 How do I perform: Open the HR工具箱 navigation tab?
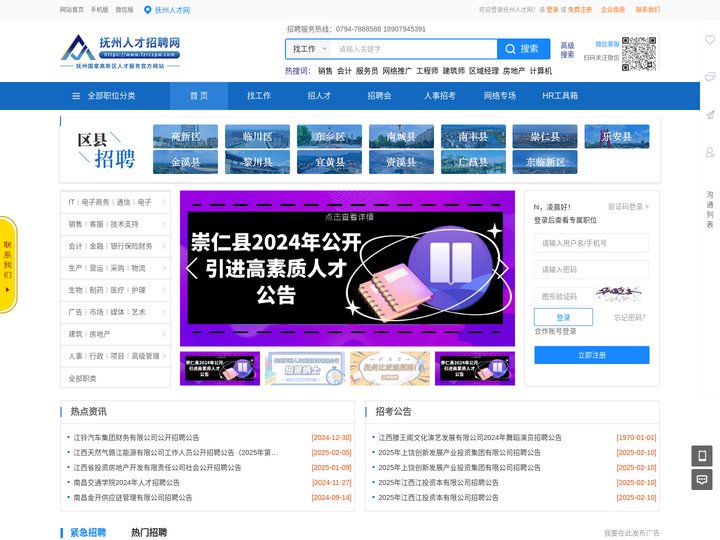tap(560, 96)
